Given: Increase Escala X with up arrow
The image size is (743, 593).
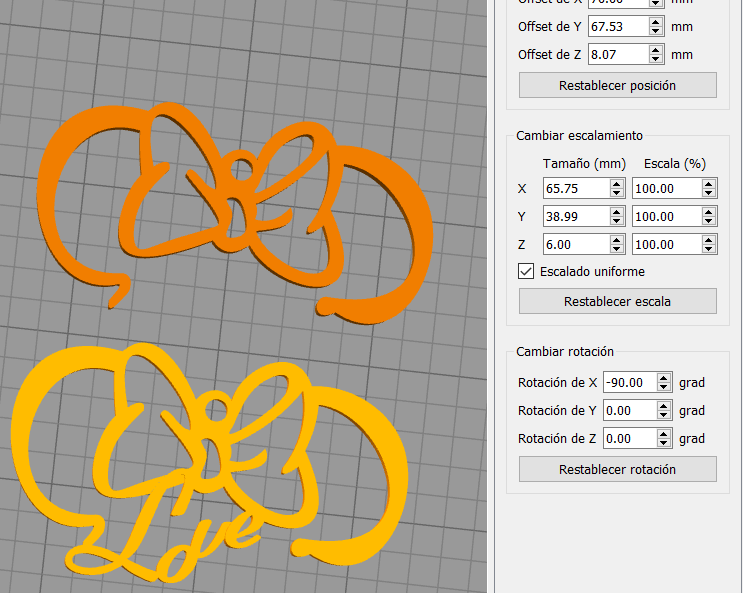Looking at the screenshot, I should (709, 184).
